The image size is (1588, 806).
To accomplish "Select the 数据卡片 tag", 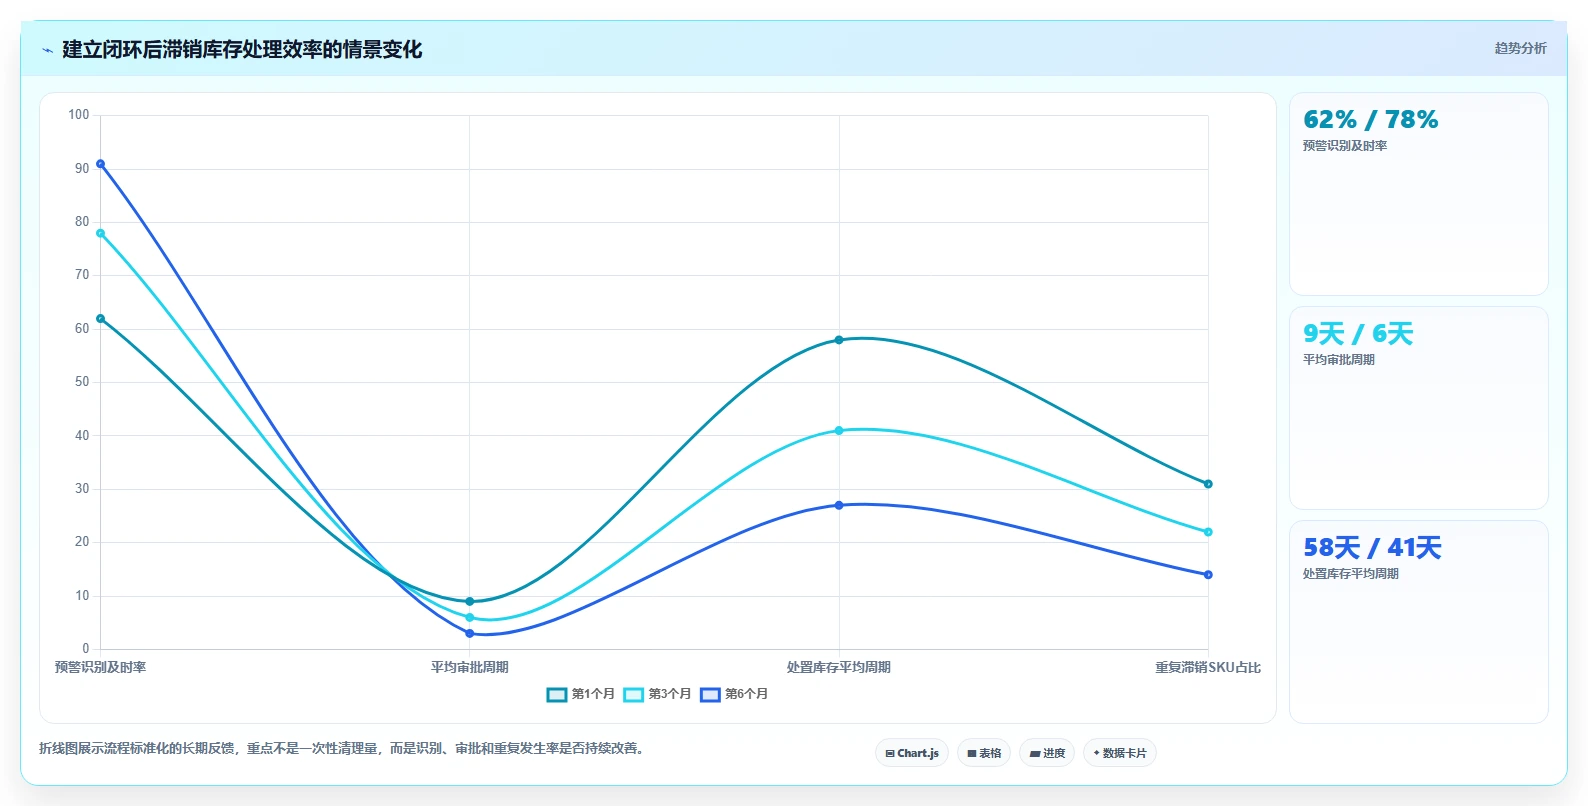I will [x=1120, y=753].
